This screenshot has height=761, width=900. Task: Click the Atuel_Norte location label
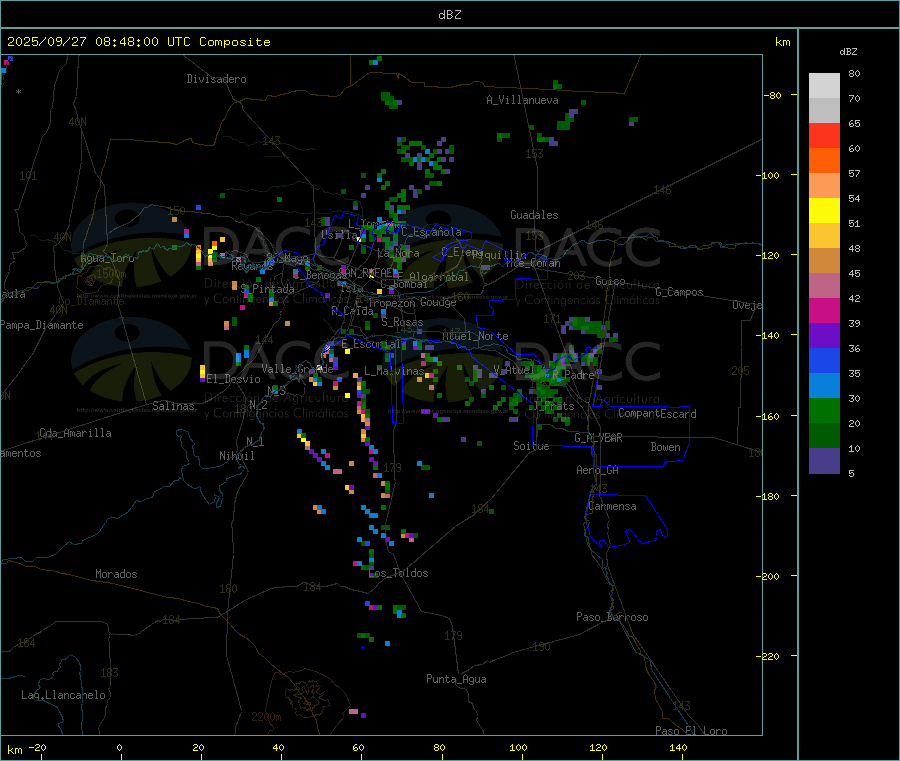pyautogui.click(x=475, y=336)
